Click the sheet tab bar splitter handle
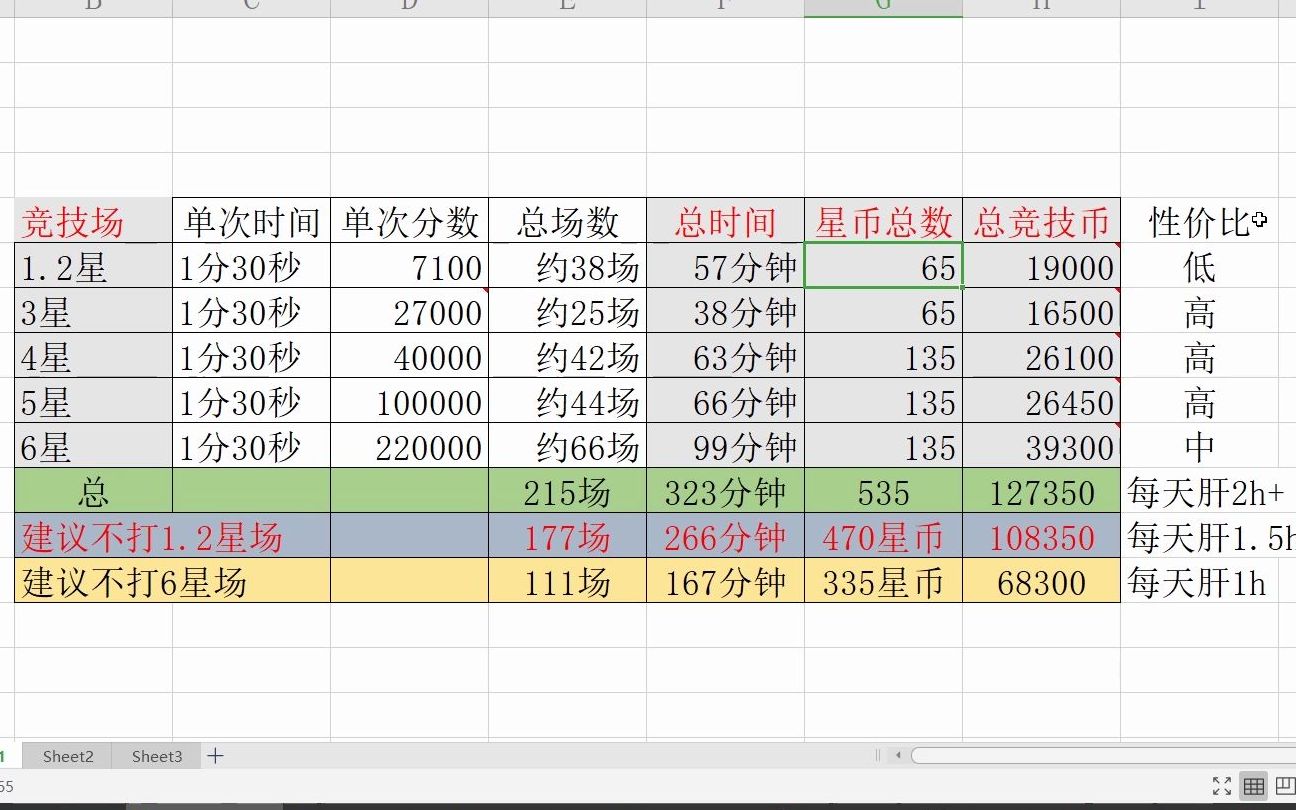The width and height of the screenshot is (1296, 810). coord(878,756)
